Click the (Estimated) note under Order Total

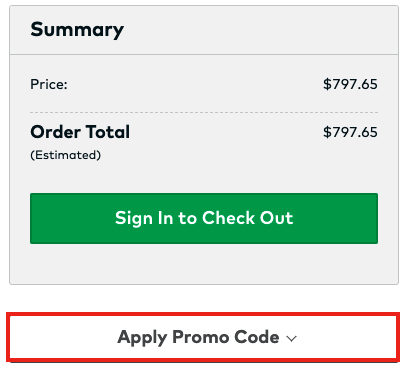tap(66, 155)
